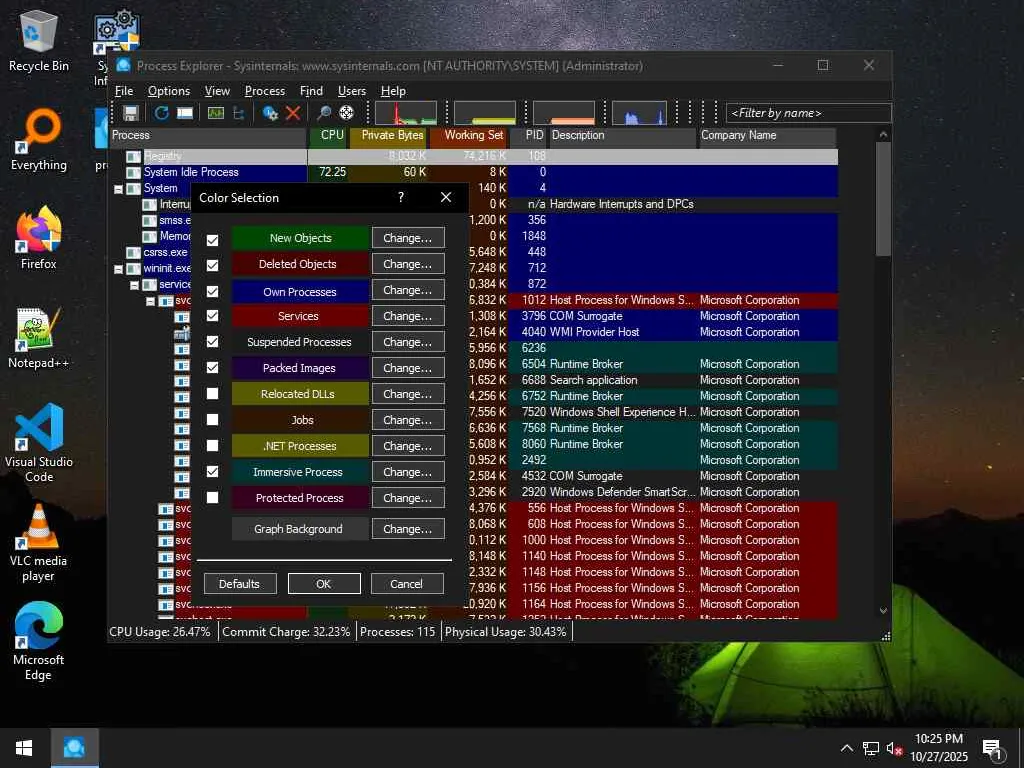1024x768 pixels.
Task: Enable the Jobs checkbox
Action: [x=212, y=419]
